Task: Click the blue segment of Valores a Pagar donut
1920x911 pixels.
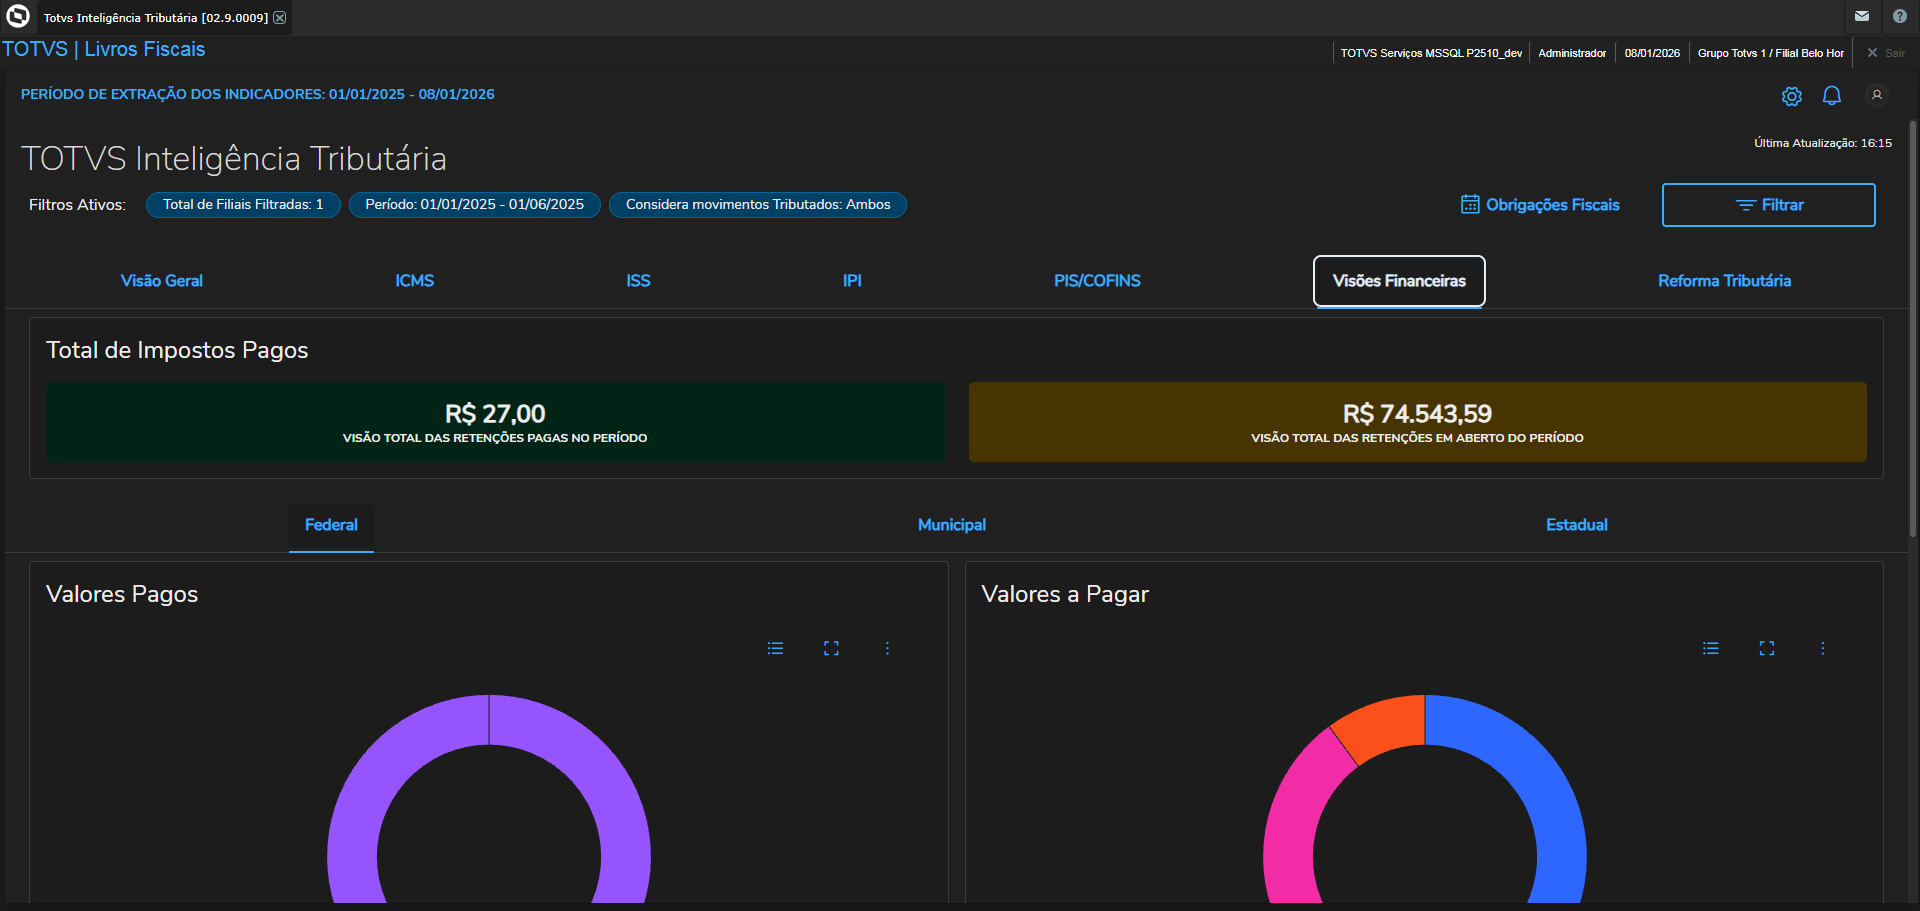Action: (1540, 780)
